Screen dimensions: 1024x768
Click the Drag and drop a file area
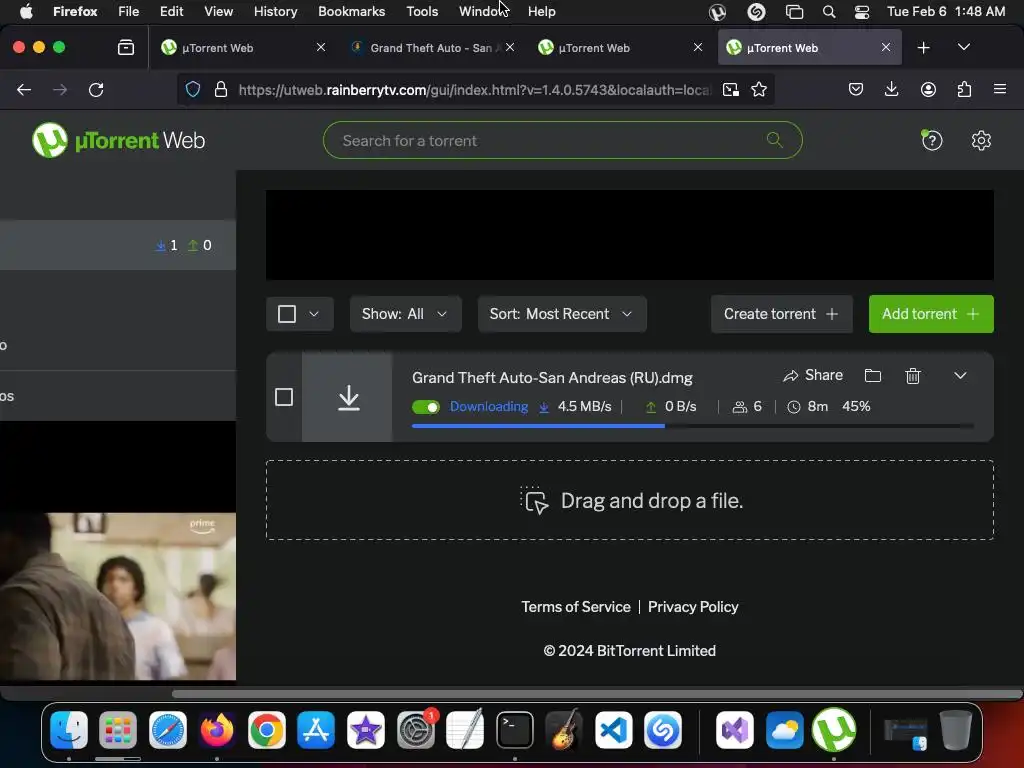630,500
